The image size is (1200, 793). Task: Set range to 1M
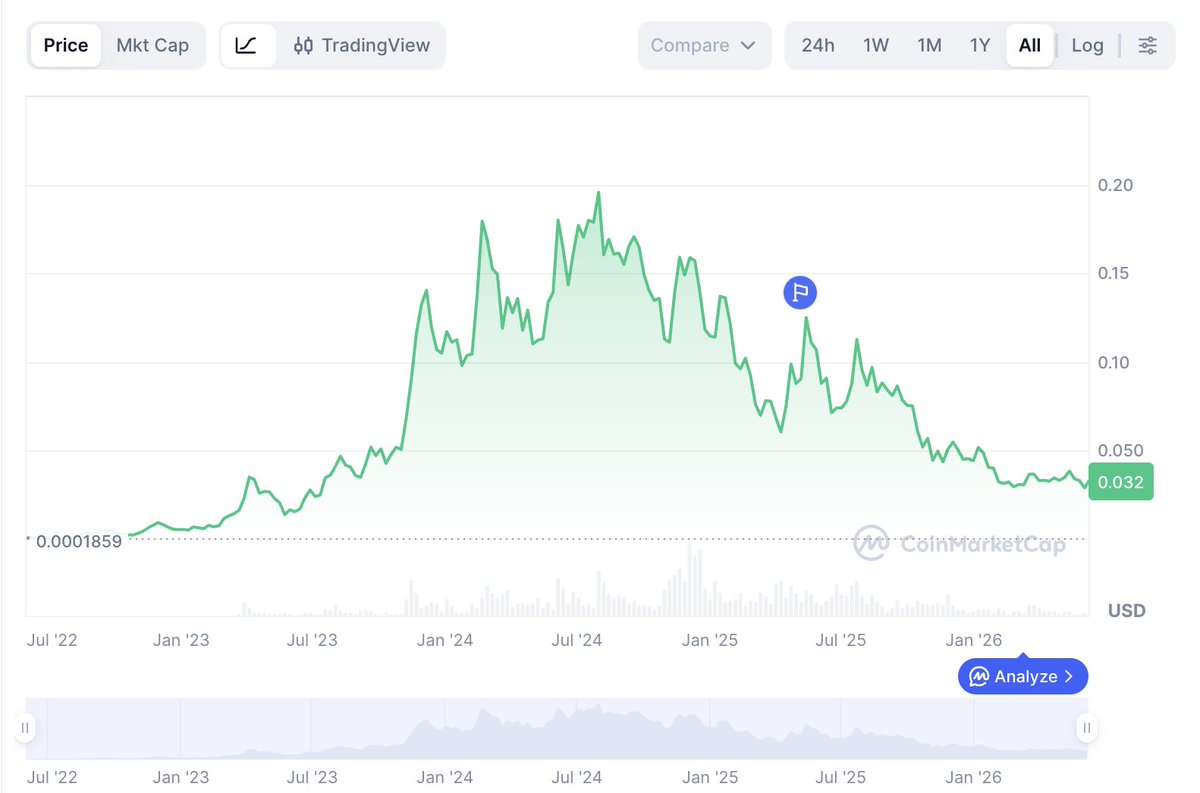pyautogui.click(x=930, y=45)
